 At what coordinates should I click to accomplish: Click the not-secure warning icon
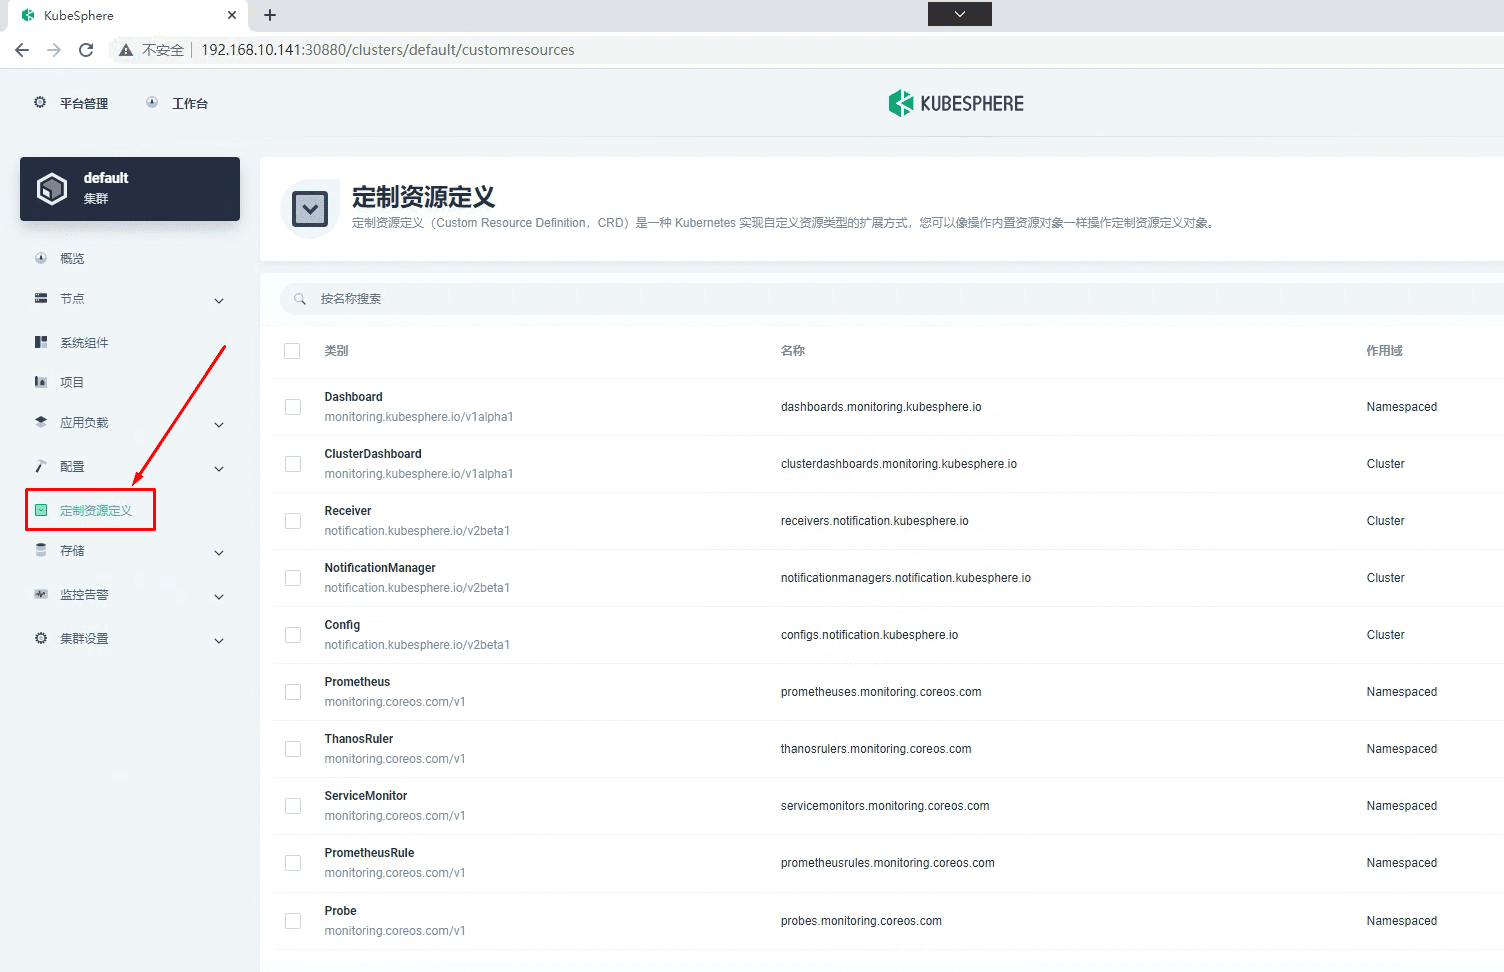coord(126,50)
